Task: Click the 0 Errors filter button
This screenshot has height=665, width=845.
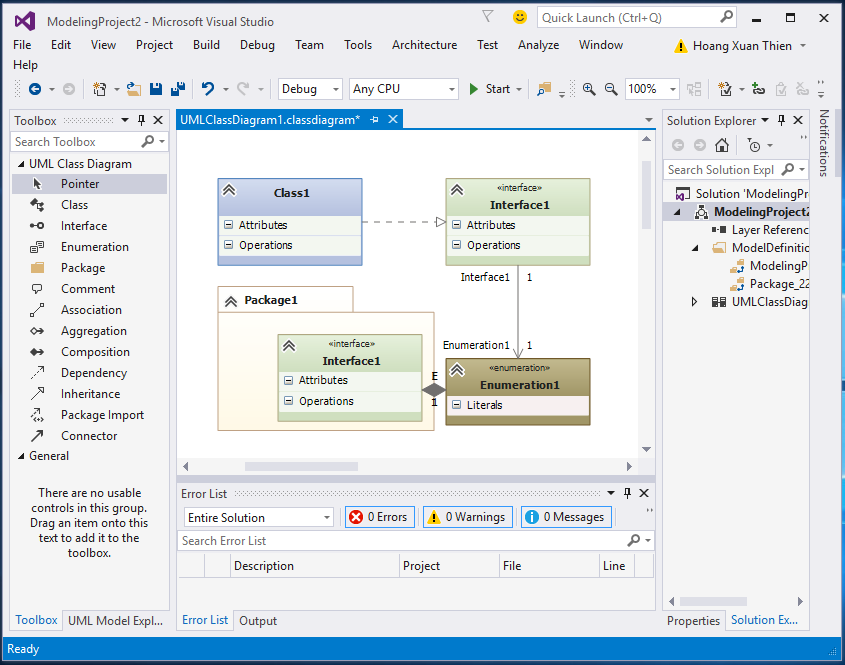Action: coord(379,517)
